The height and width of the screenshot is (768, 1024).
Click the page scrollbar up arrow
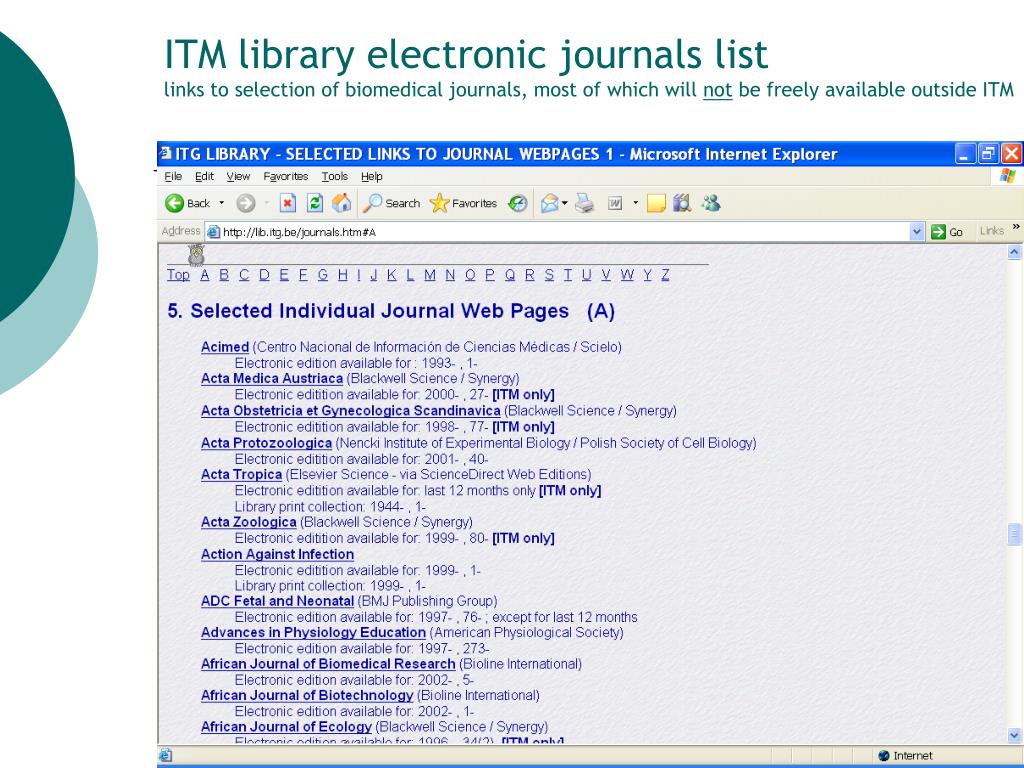[x=1014, y=252]
